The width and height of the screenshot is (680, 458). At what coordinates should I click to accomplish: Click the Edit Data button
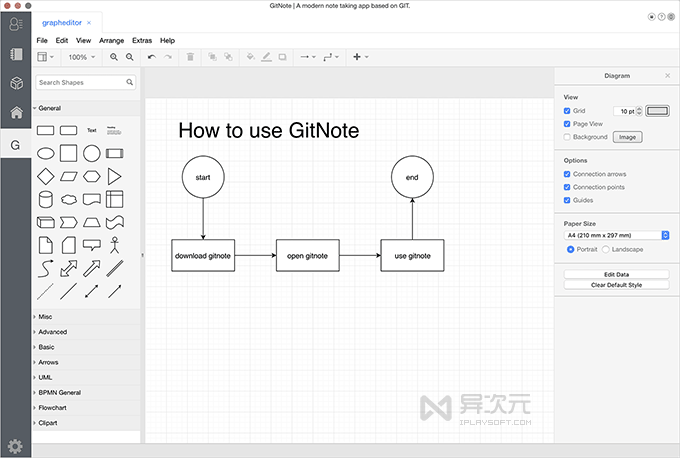[616, 275]
